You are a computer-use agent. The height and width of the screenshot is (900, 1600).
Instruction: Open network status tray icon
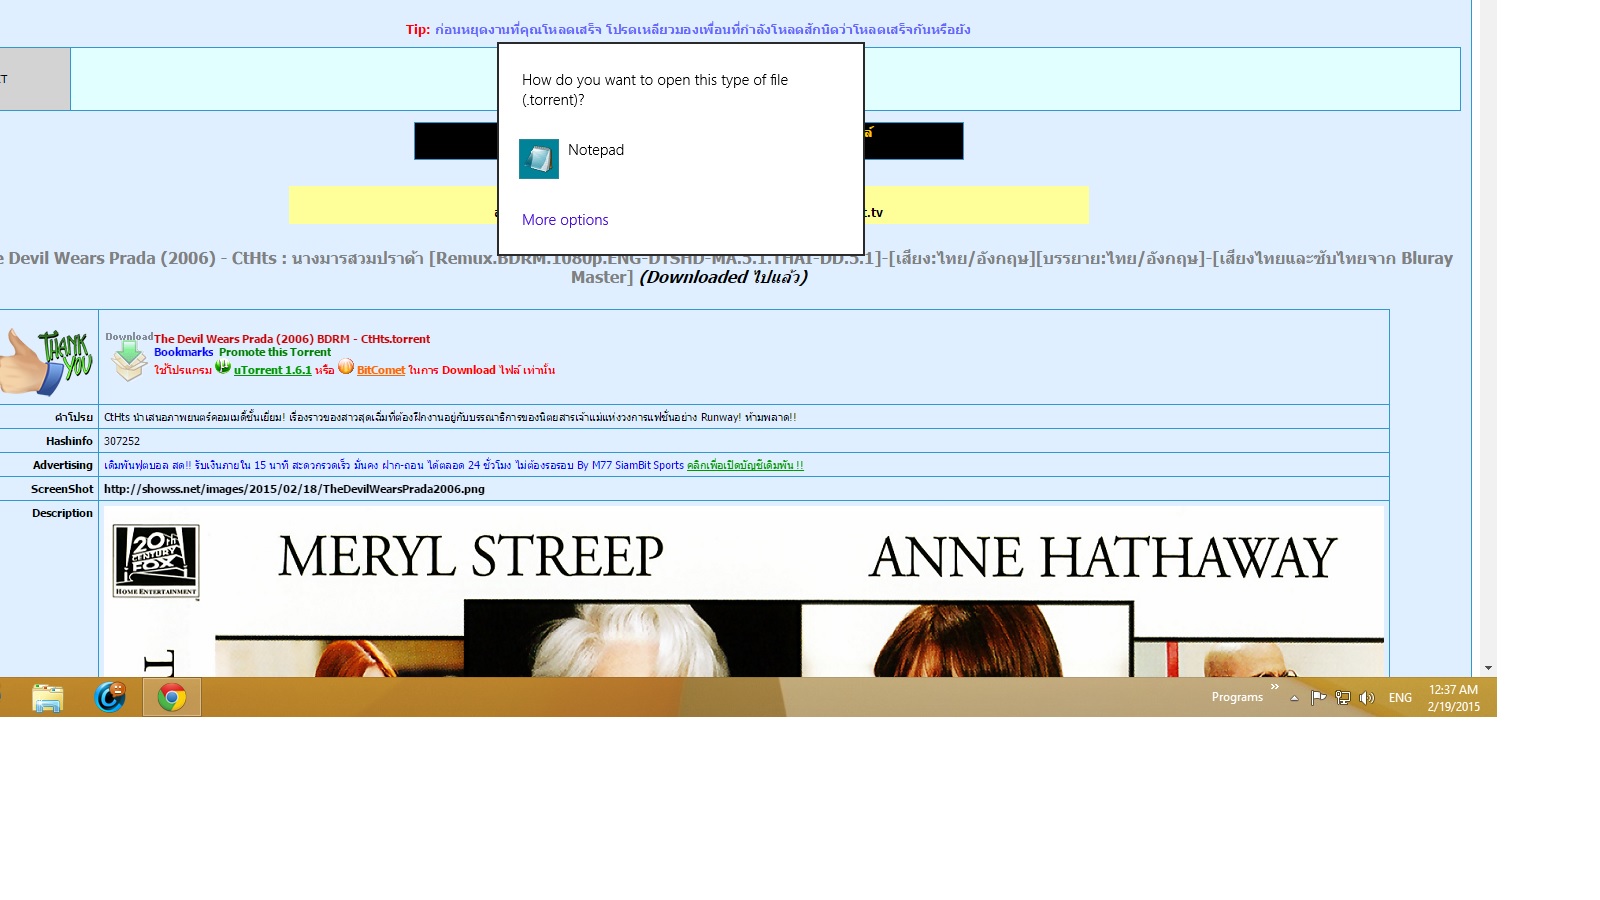point(1343,698)
